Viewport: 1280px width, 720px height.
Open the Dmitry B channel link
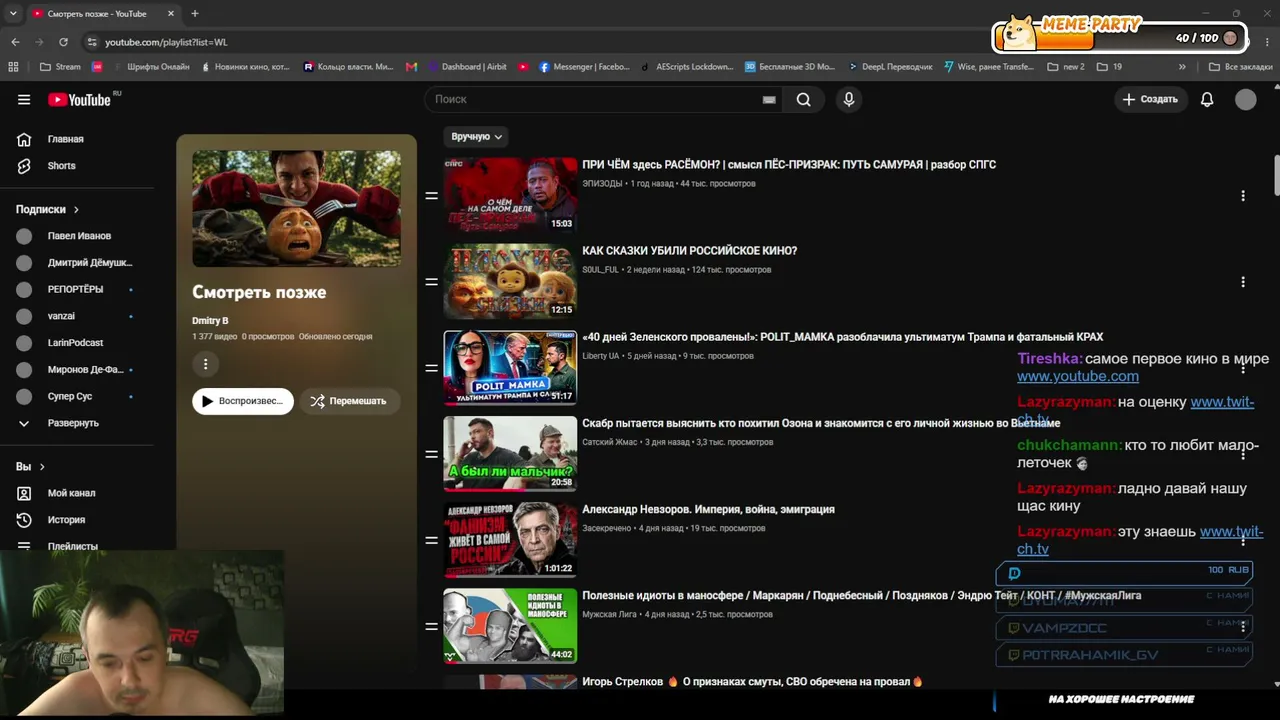(x=210, y=321)
